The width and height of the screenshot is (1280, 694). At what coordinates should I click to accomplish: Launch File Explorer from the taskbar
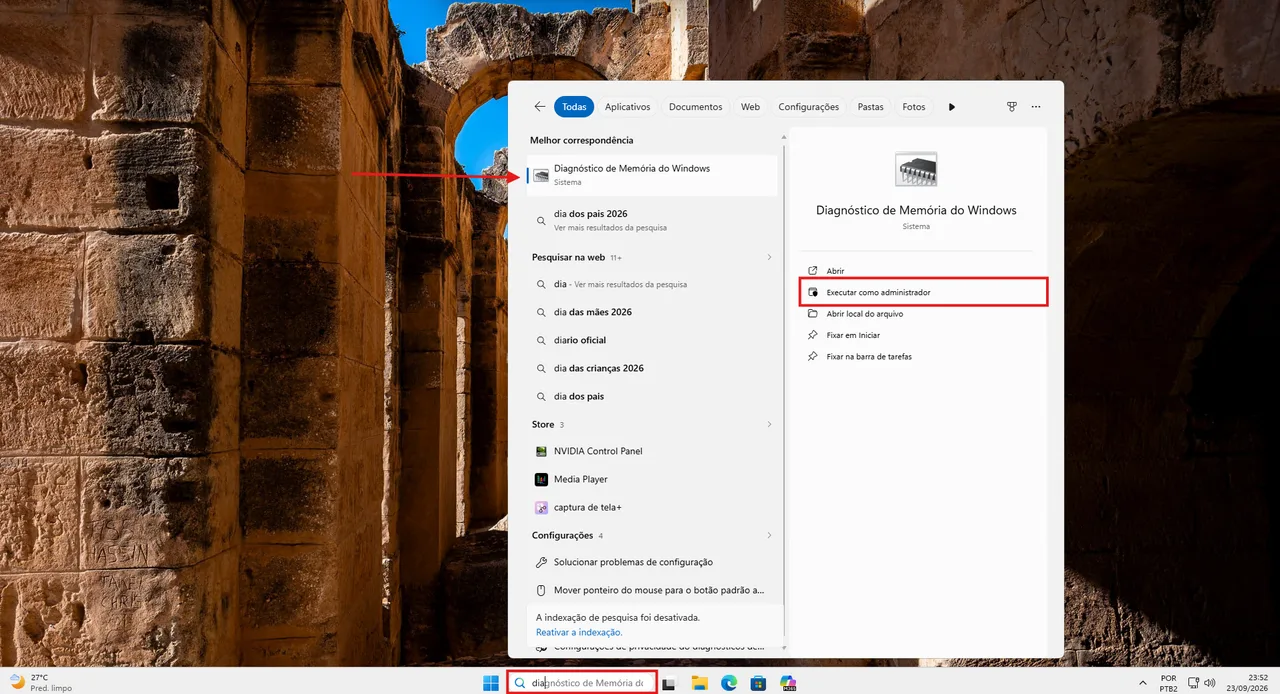(699, 683)
